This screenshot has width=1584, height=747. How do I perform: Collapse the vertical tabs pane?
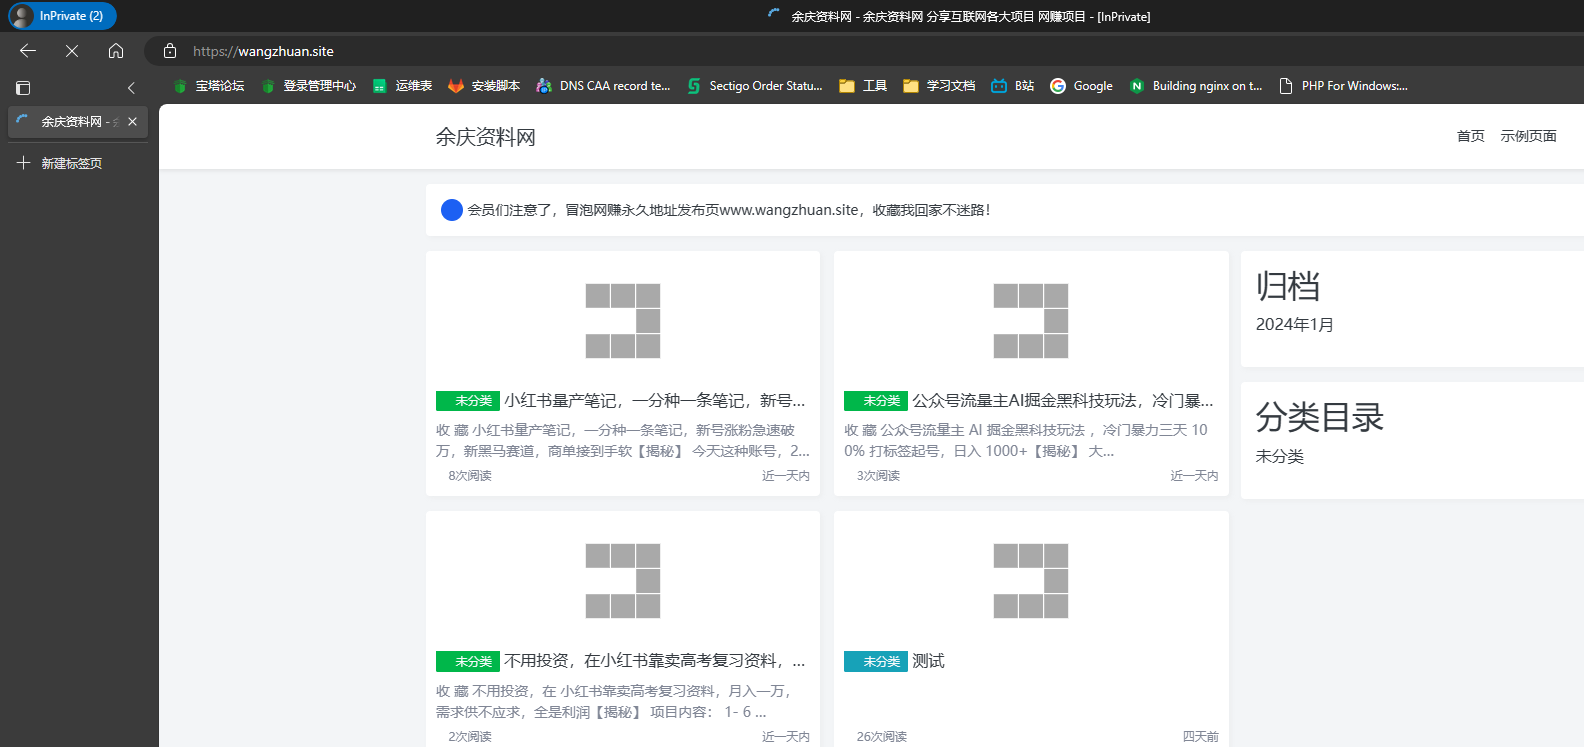point(131,88)
